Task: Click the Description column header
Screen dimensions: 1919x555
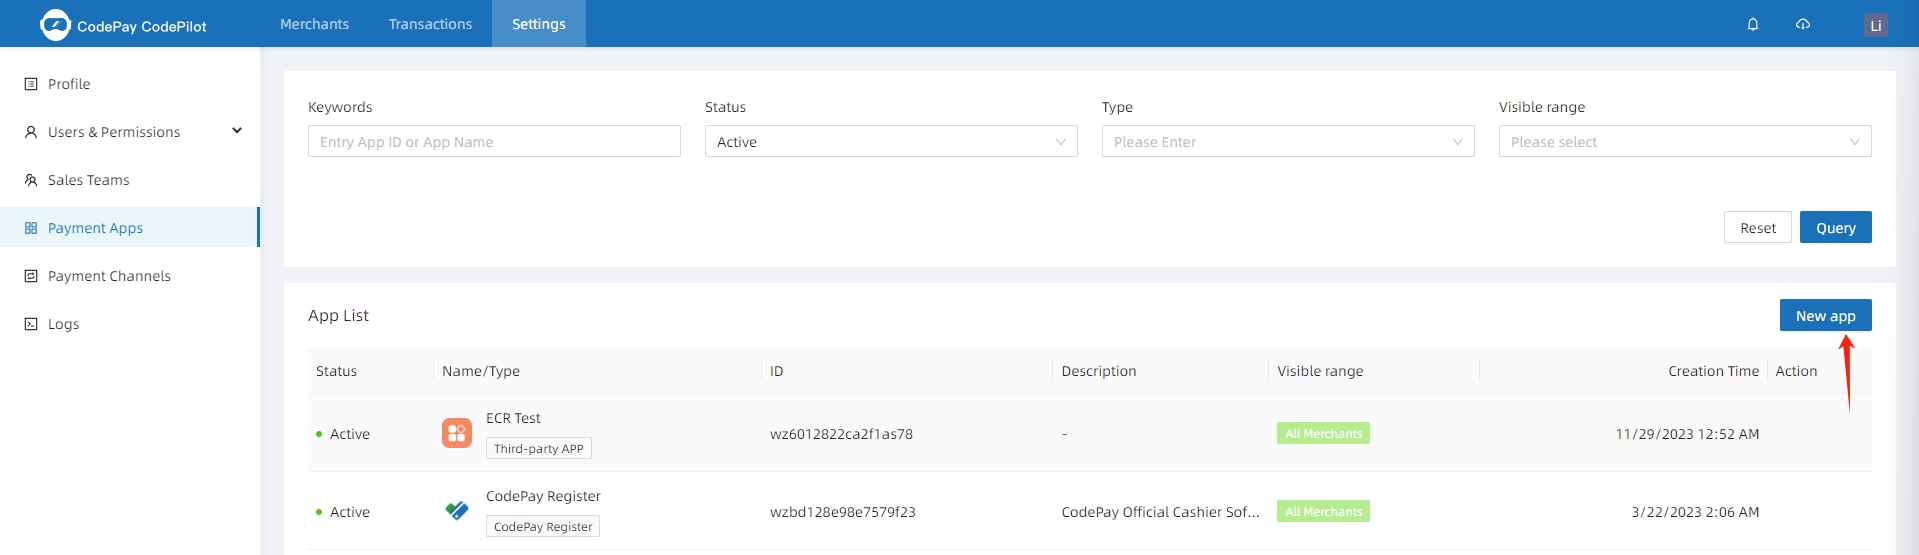Action: 1099,371
